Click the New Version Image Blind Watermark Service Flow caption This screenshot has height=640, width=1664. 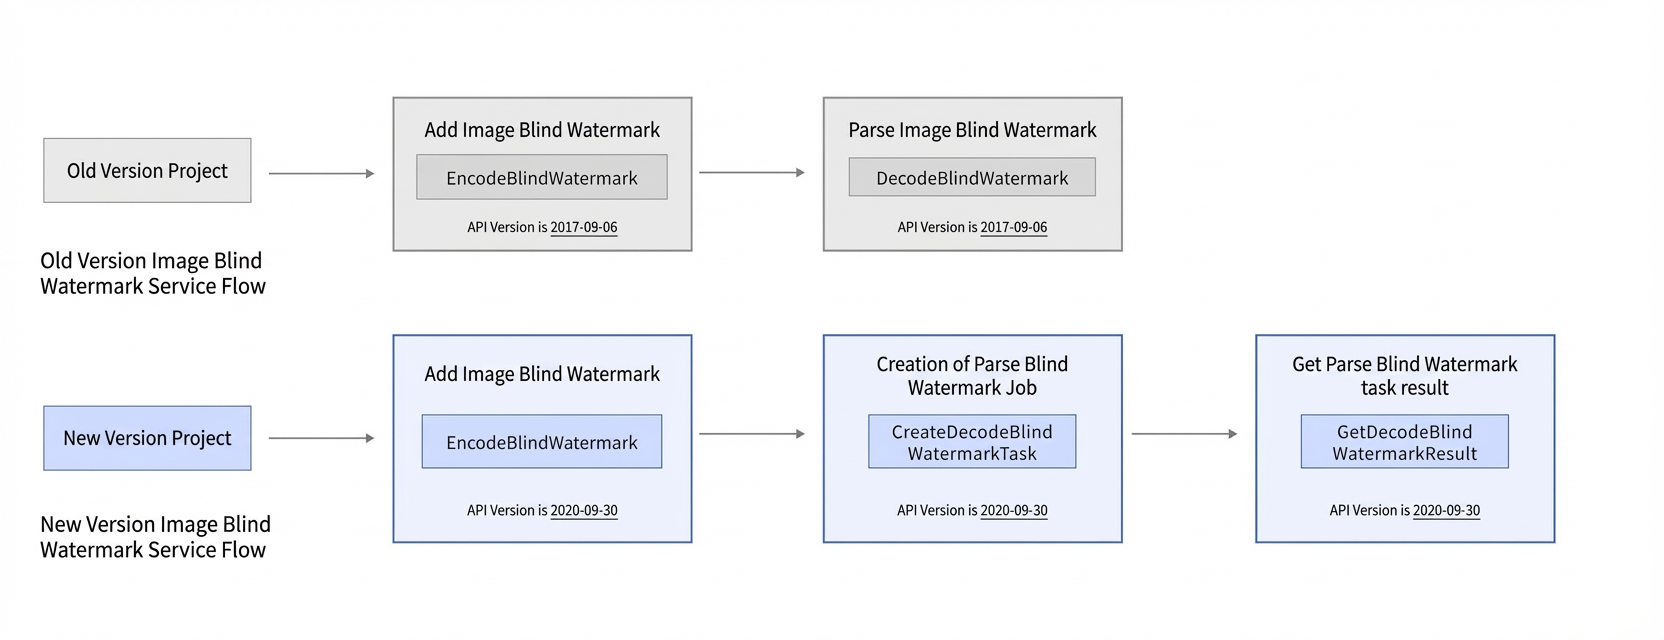[155, 537]
